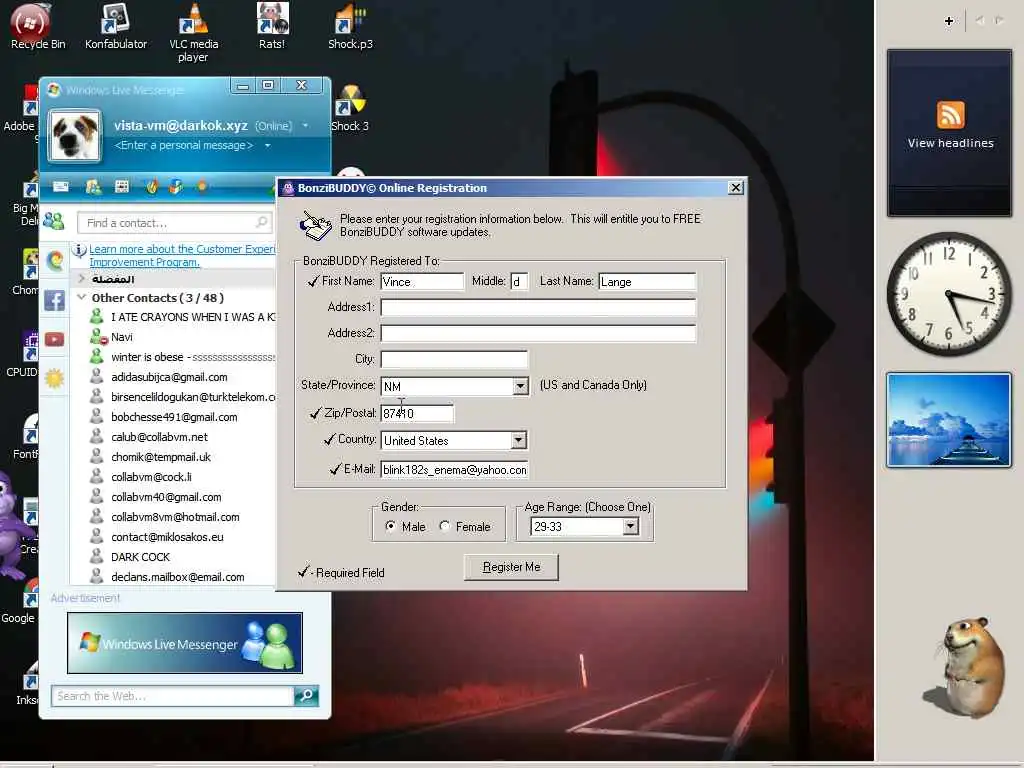Open the Konfabulator desktop shortcut

click(x=116, y=27)
